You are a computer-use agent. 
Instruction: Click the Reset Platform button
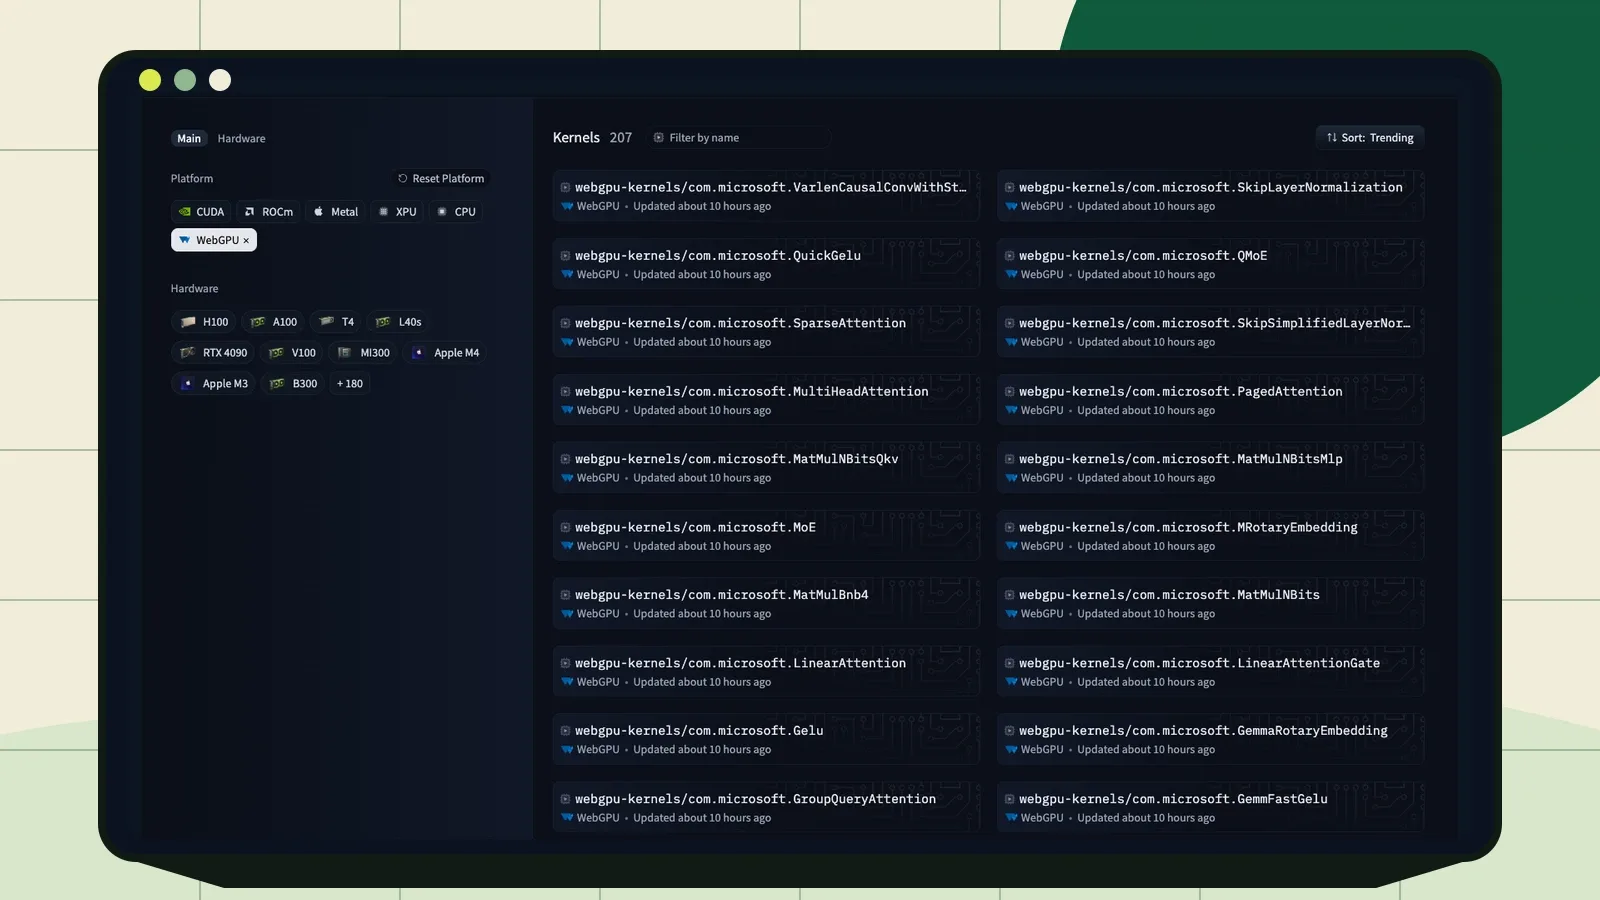441,178
